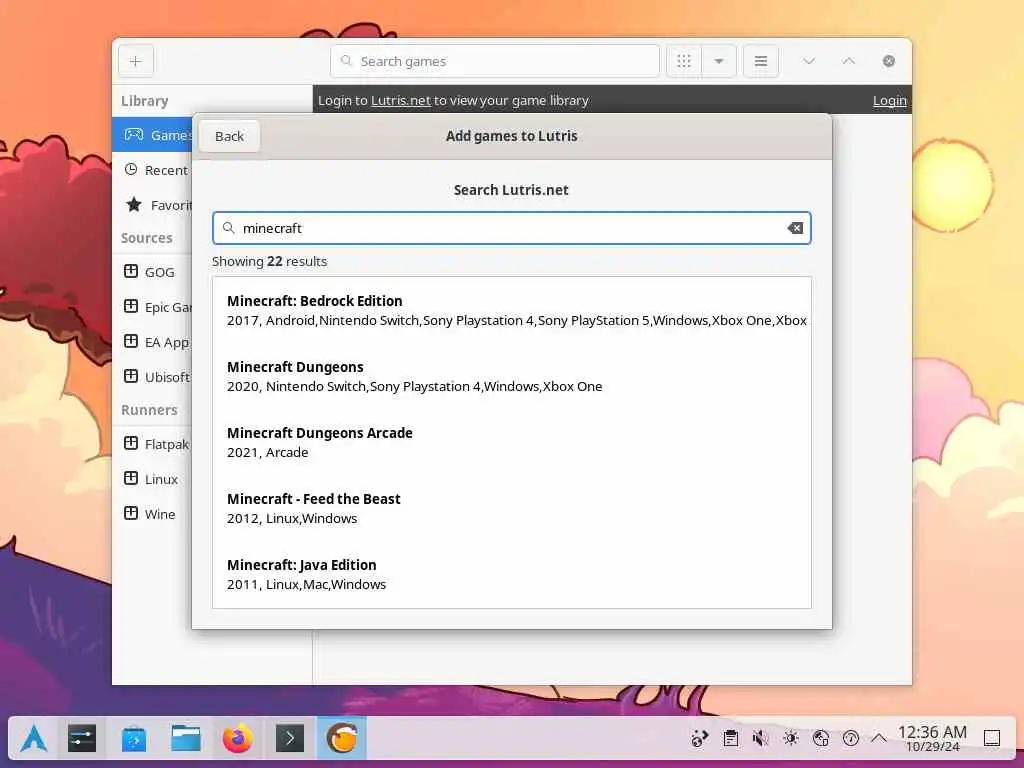Select Minecraft: Bedrock Edition result

(x=511, y=310)
